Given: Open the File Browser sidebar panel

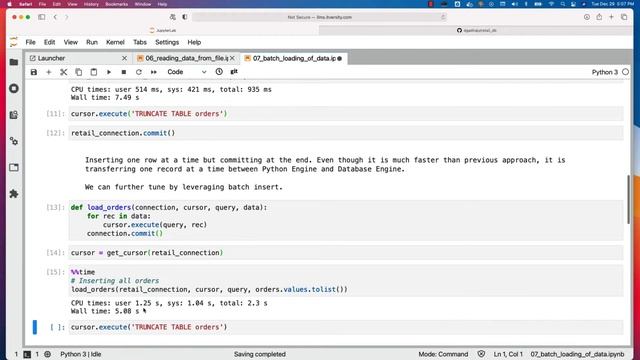Looking at the screenshot, I should tap(14, 62).
